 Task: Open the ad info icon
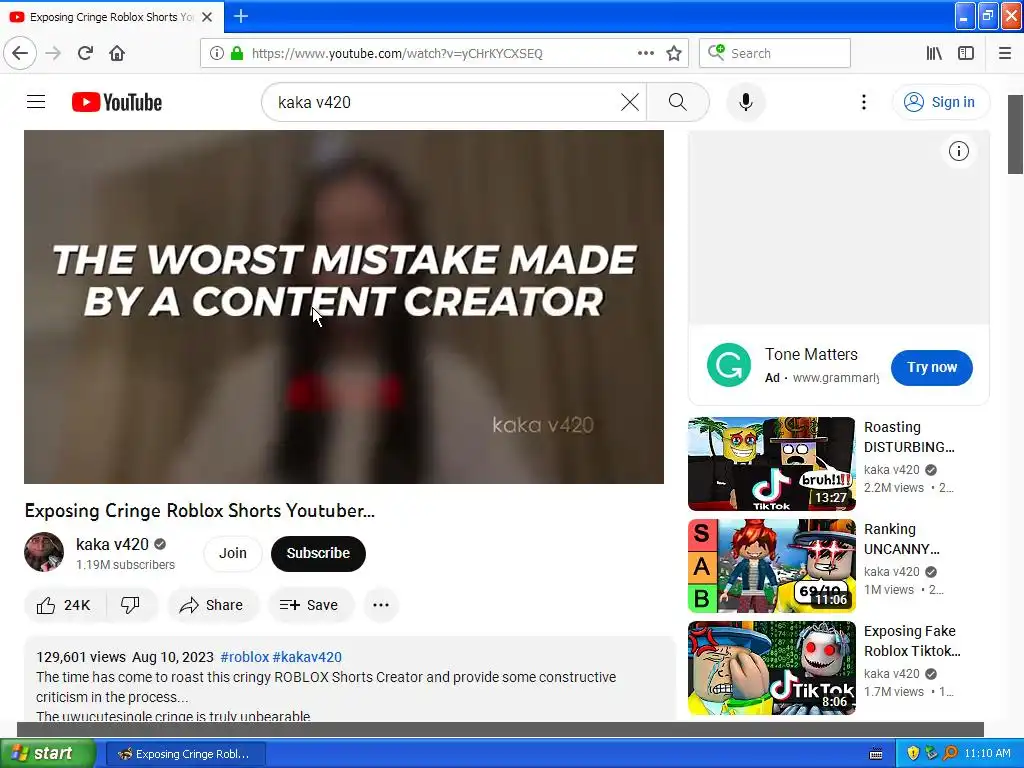pyautogui.click(x=958, y=152)
